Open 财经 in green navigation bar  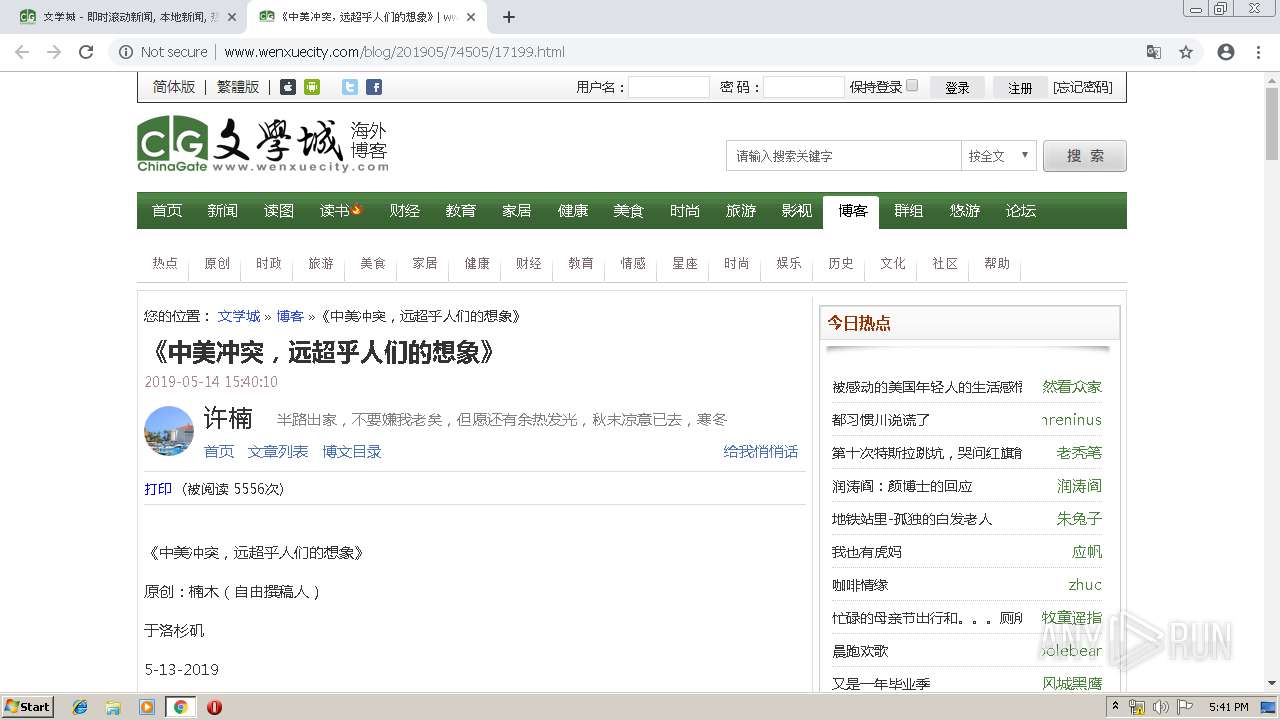point(405,211)
